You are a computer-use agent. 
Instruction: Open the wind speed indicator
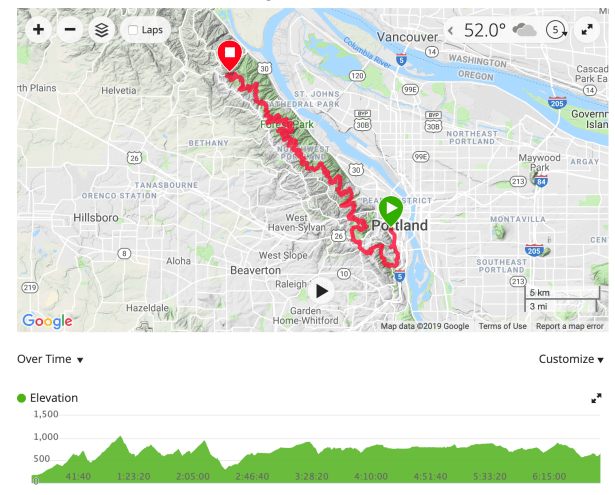pos(558,30)
